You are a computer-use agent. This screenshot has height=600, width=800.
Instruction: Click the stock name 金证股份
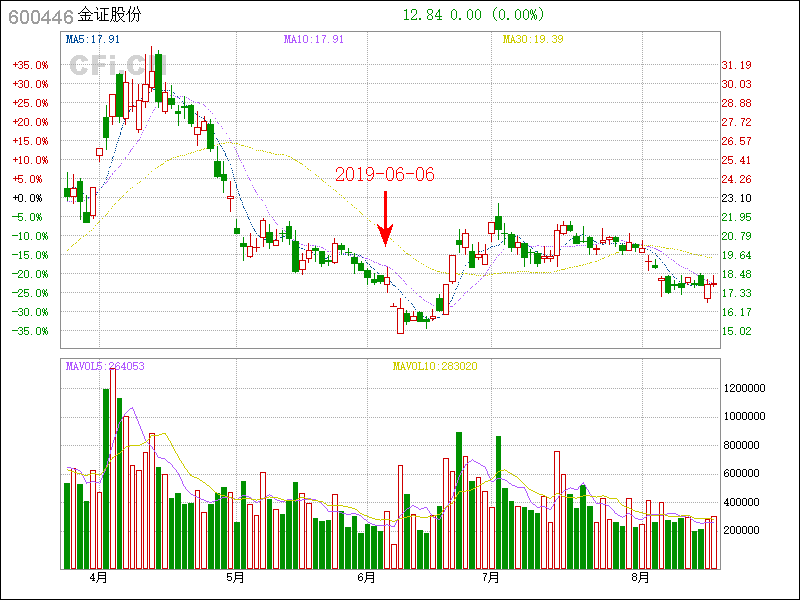point(110,15)
